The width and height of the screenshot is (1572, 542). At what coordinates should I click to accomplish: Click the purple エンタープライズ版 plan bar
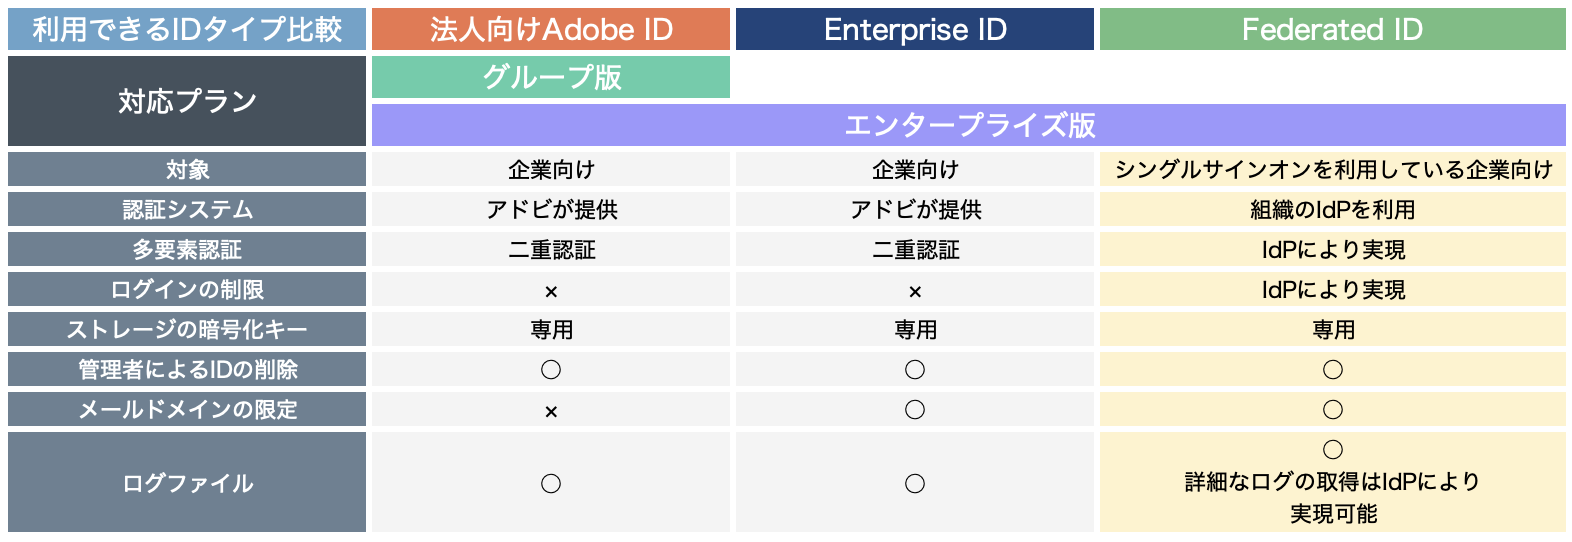pyautogui.click(x=969, y=125)
